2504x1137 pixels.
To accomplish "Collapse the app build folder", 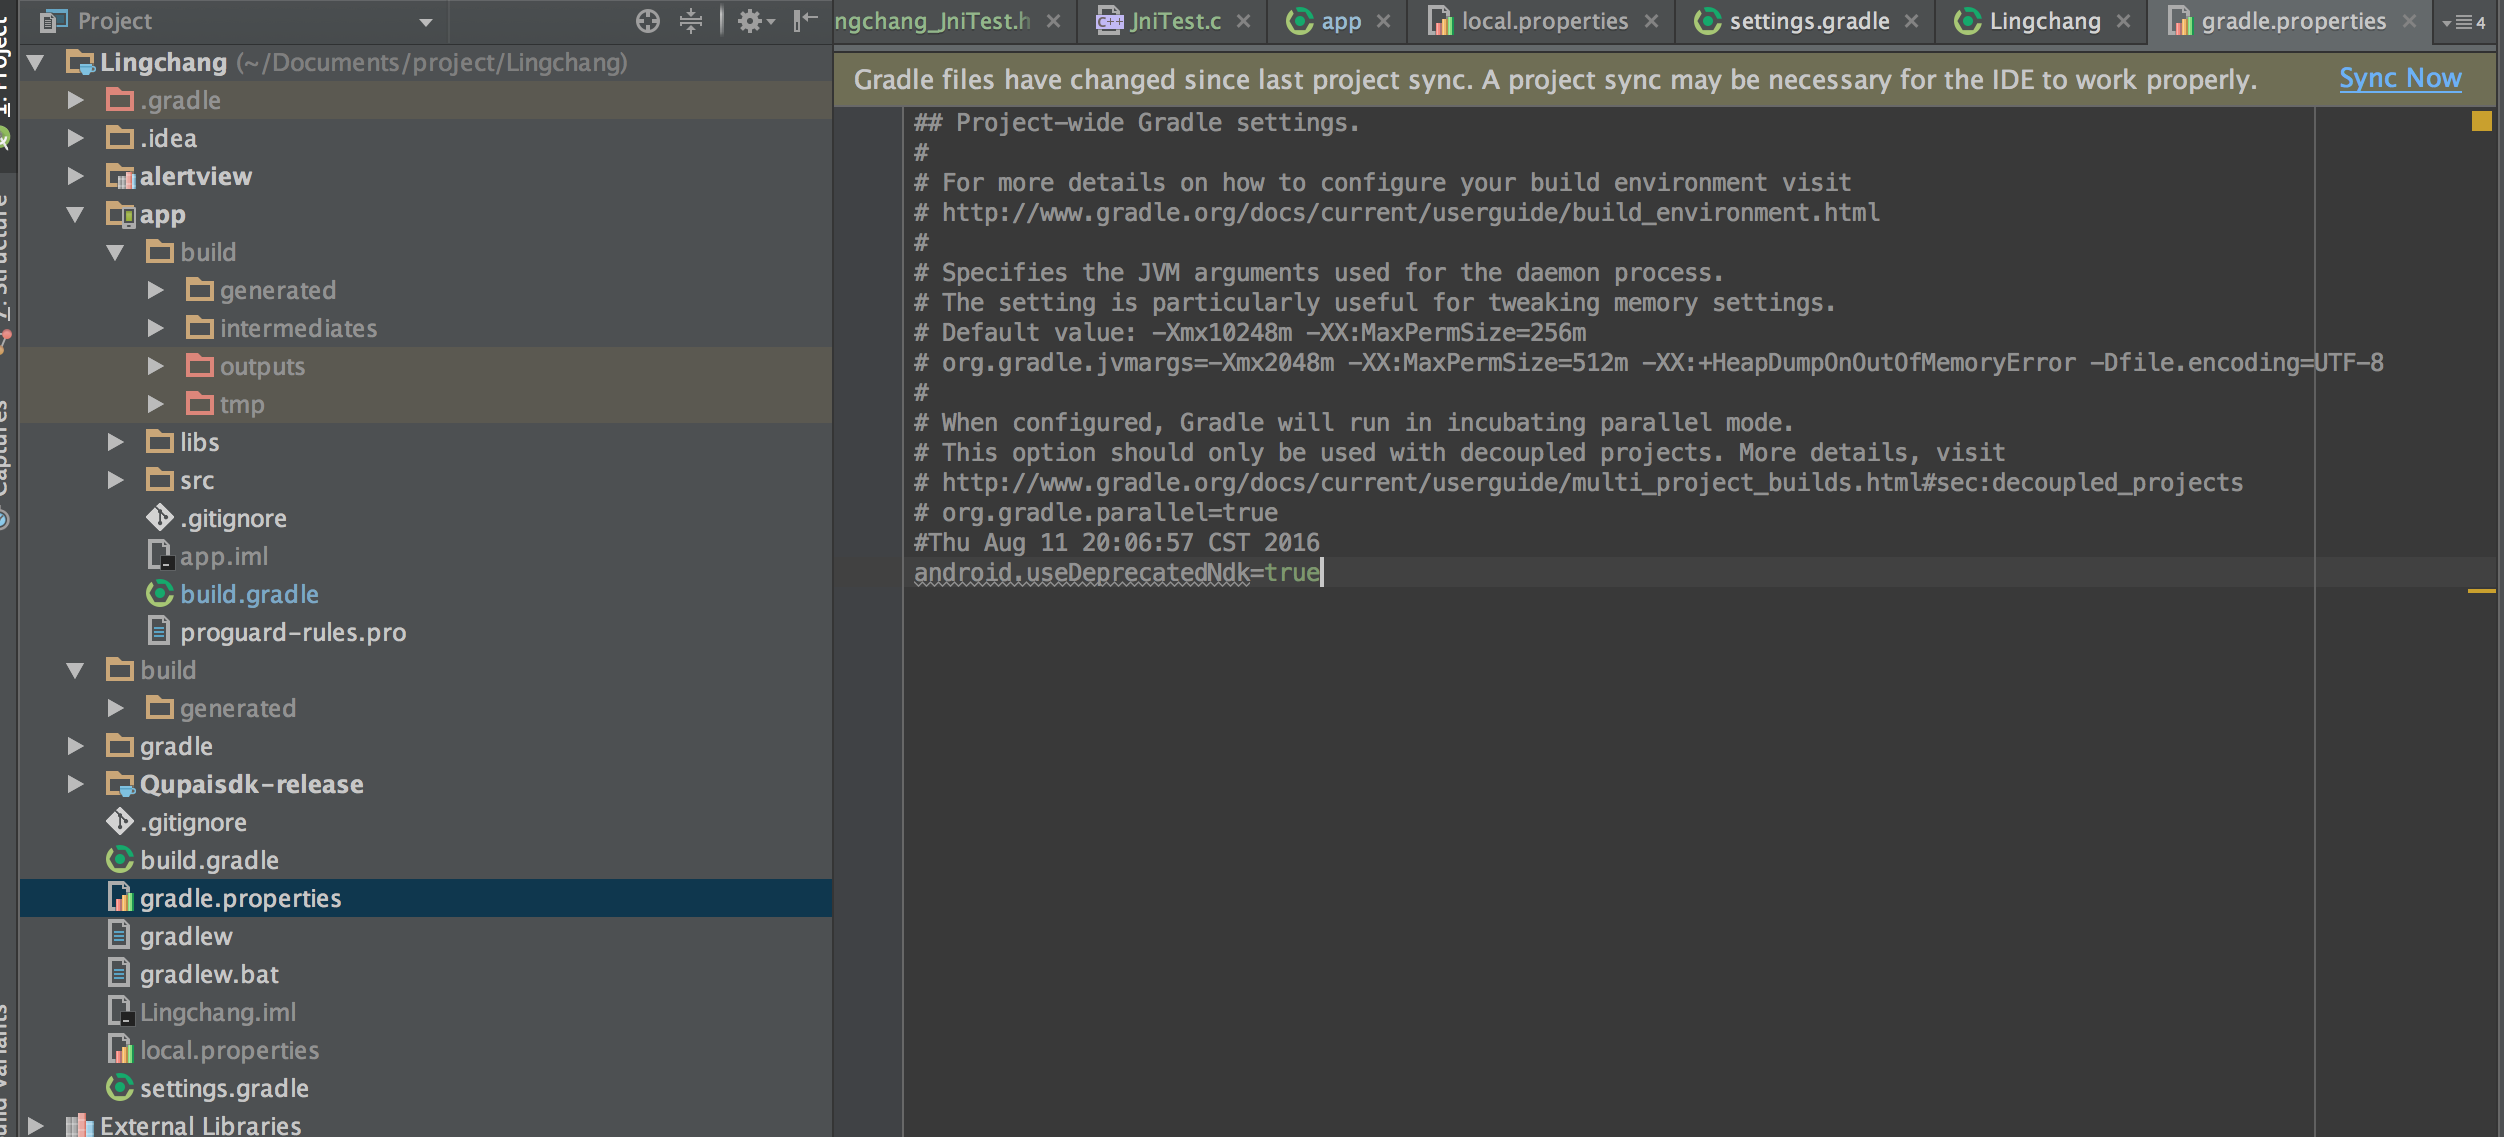I will tap(116, 252).
